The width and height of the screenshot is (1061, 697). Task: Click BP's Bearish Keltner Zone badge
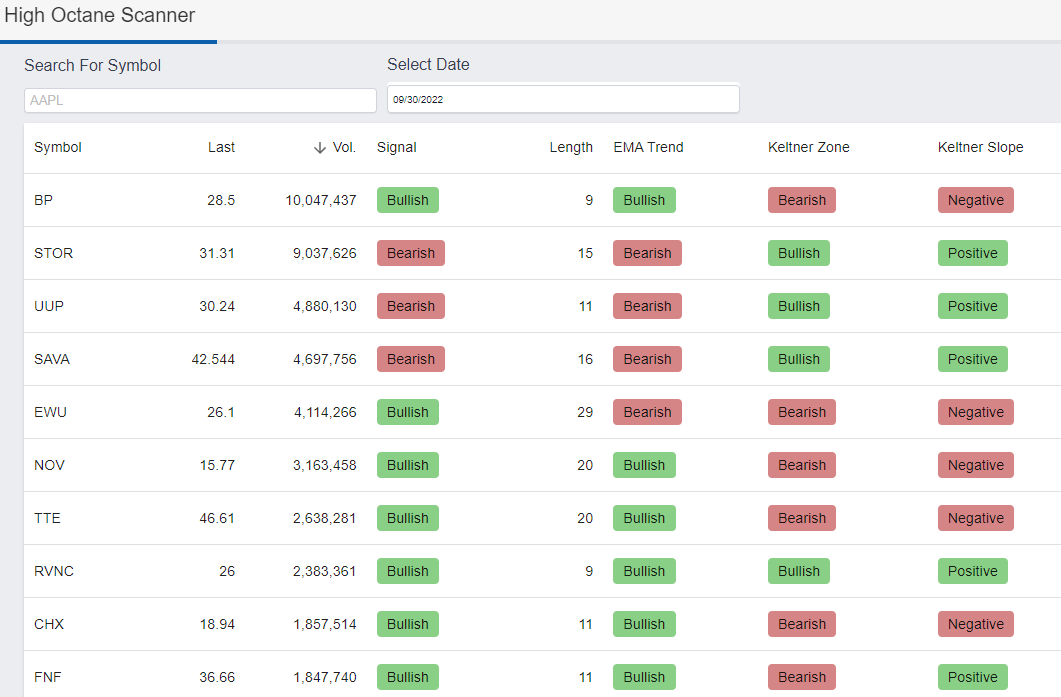[802, 200]
